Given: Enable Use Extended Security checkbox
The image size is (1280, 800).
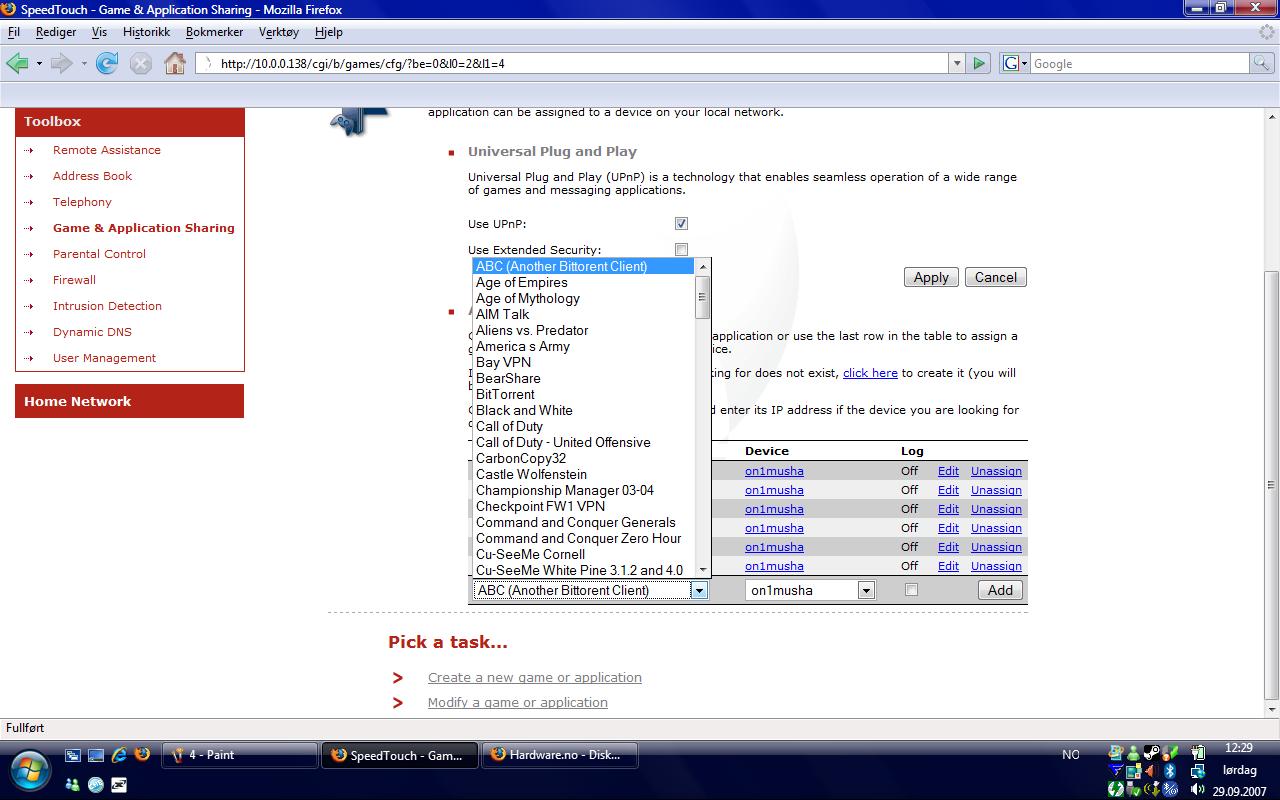Looking at the screenshot, I should [681, 250].
